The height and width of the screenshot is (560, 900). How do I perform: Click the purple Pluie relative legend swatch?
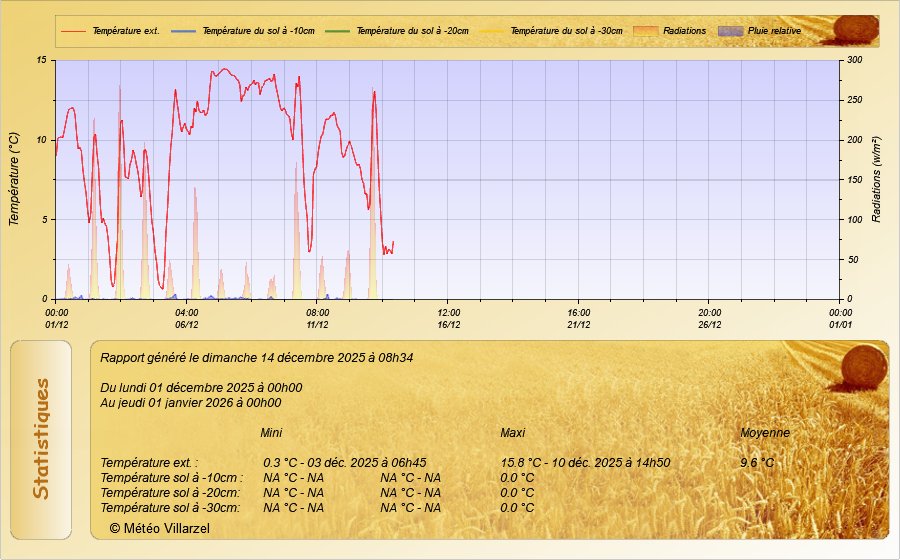click(731, 31)
